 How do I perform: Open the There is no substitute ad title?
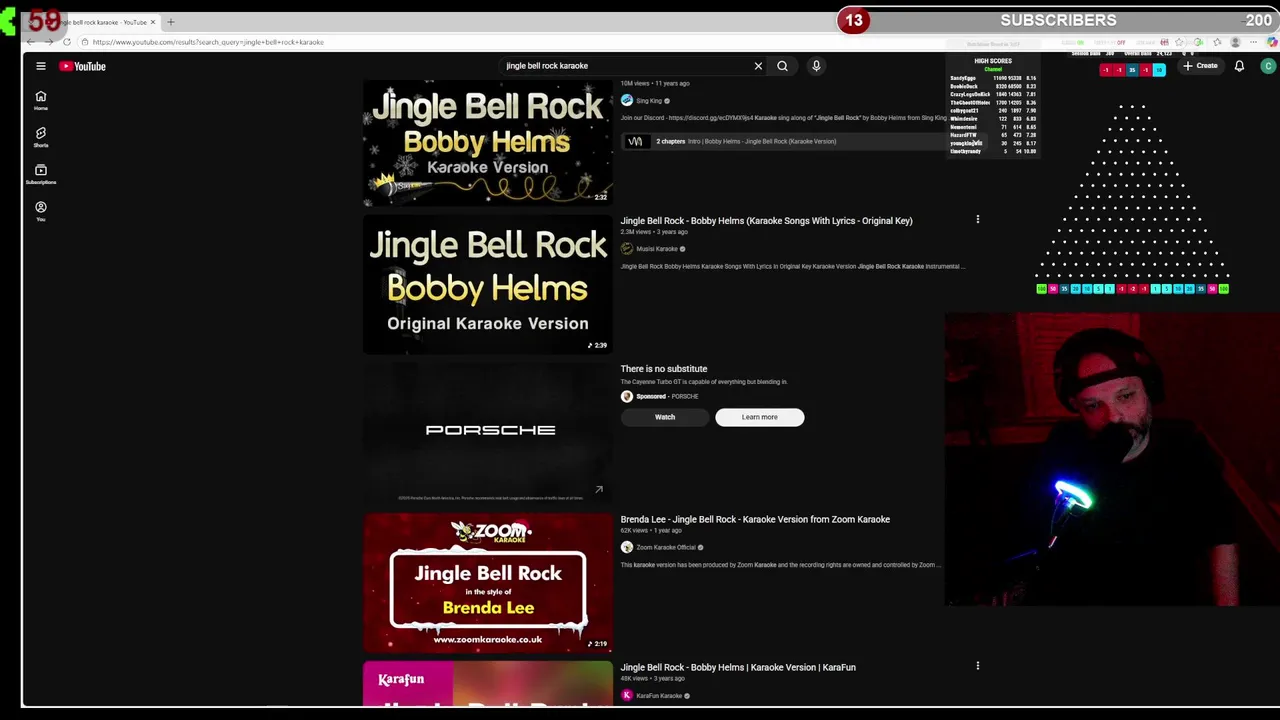click(664, 369)
